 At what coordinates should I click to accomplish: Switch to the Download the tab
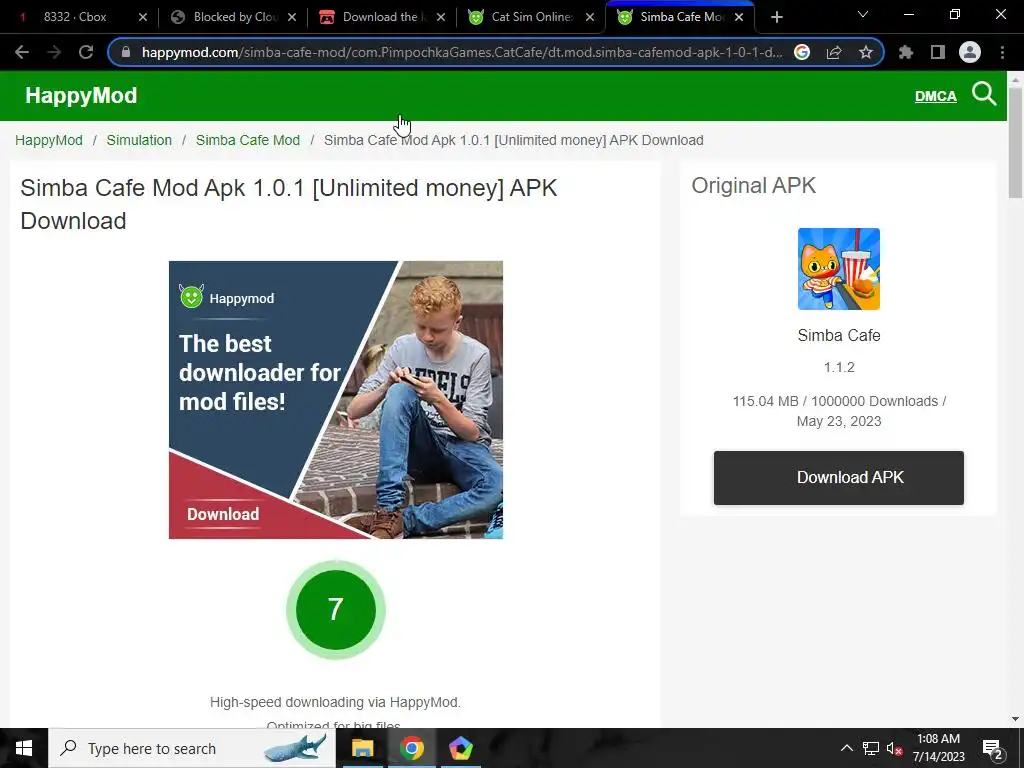(x=381, y=17)
